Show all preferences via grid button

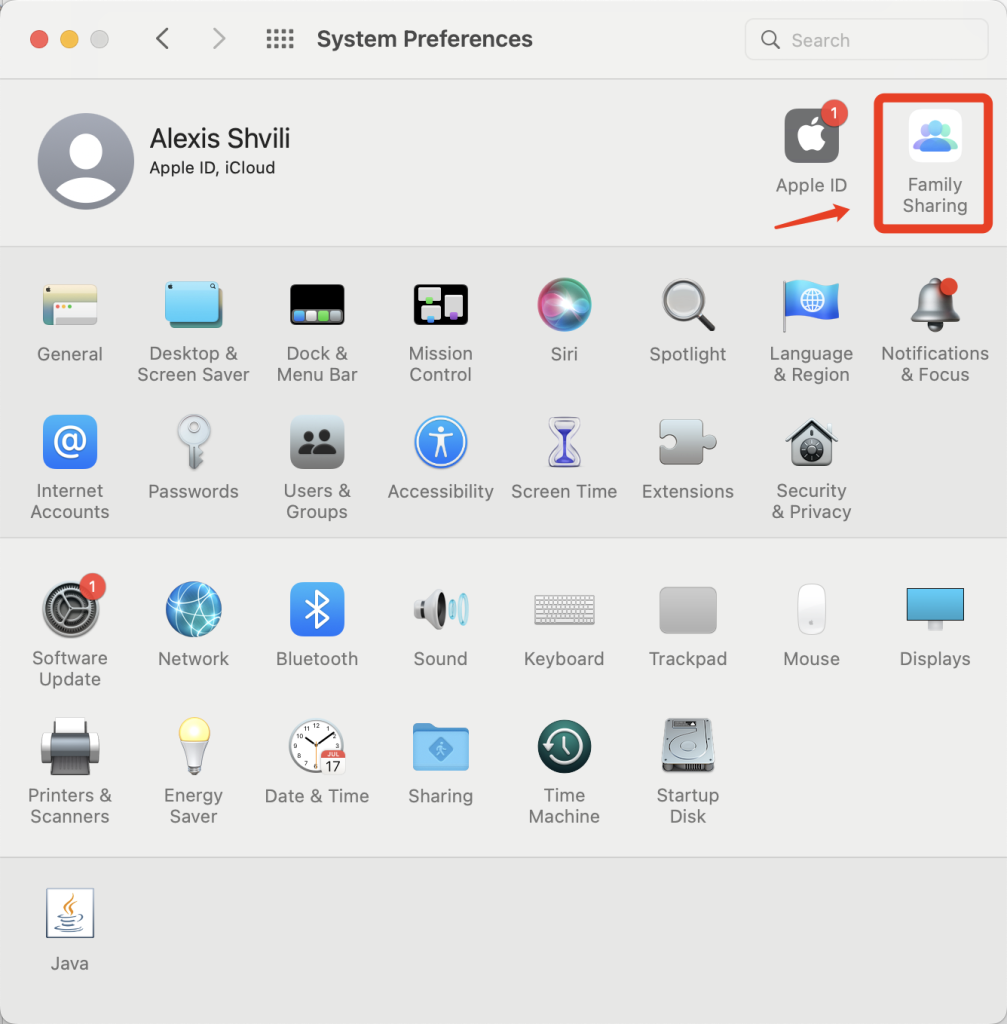(x=280, y=39)
